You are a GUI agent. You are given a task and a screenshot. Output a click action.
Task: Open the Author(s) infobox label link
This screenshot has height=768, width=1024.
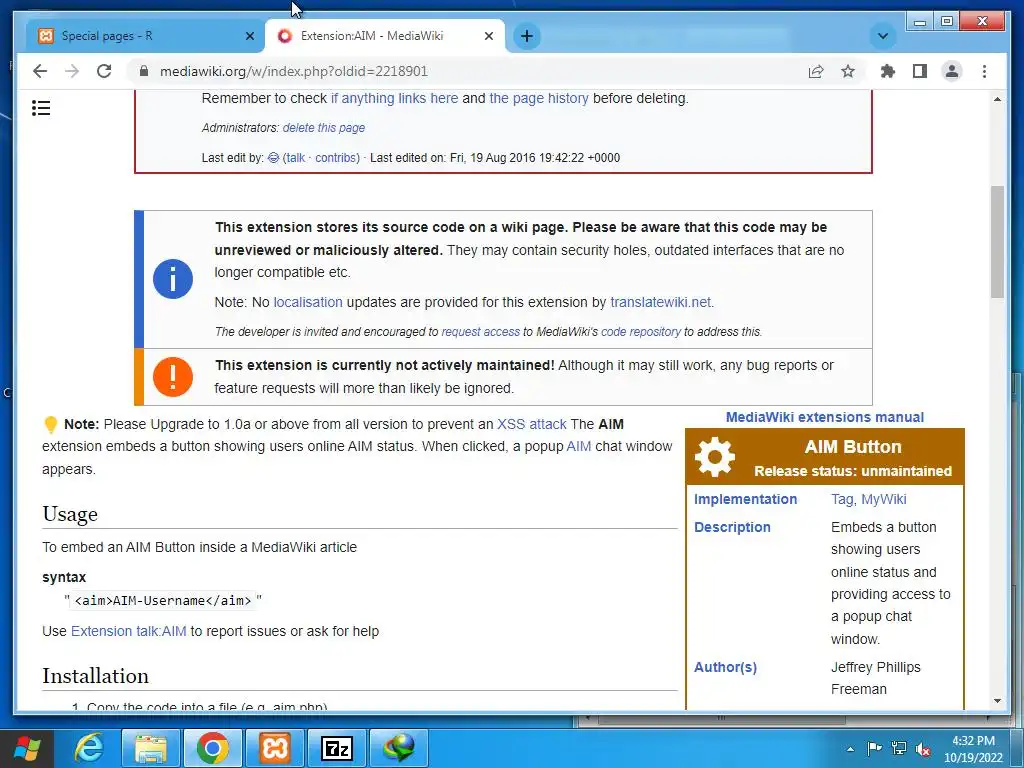(725, 667)
